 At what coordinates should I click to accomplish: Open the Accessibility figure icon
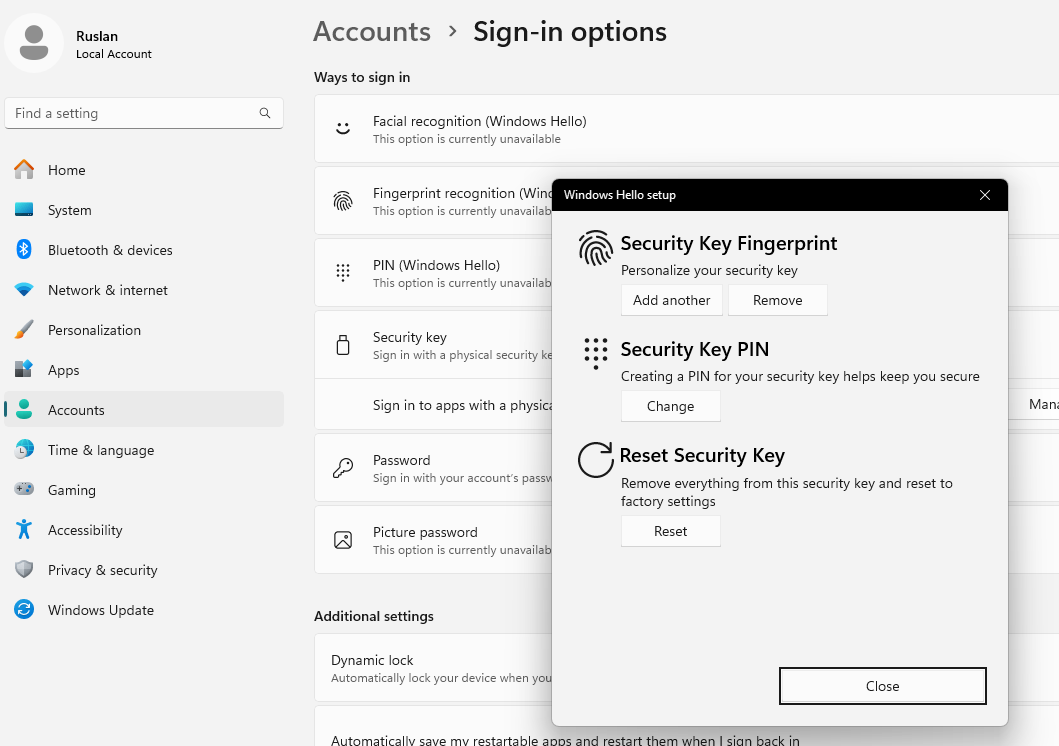pos(24,530)
